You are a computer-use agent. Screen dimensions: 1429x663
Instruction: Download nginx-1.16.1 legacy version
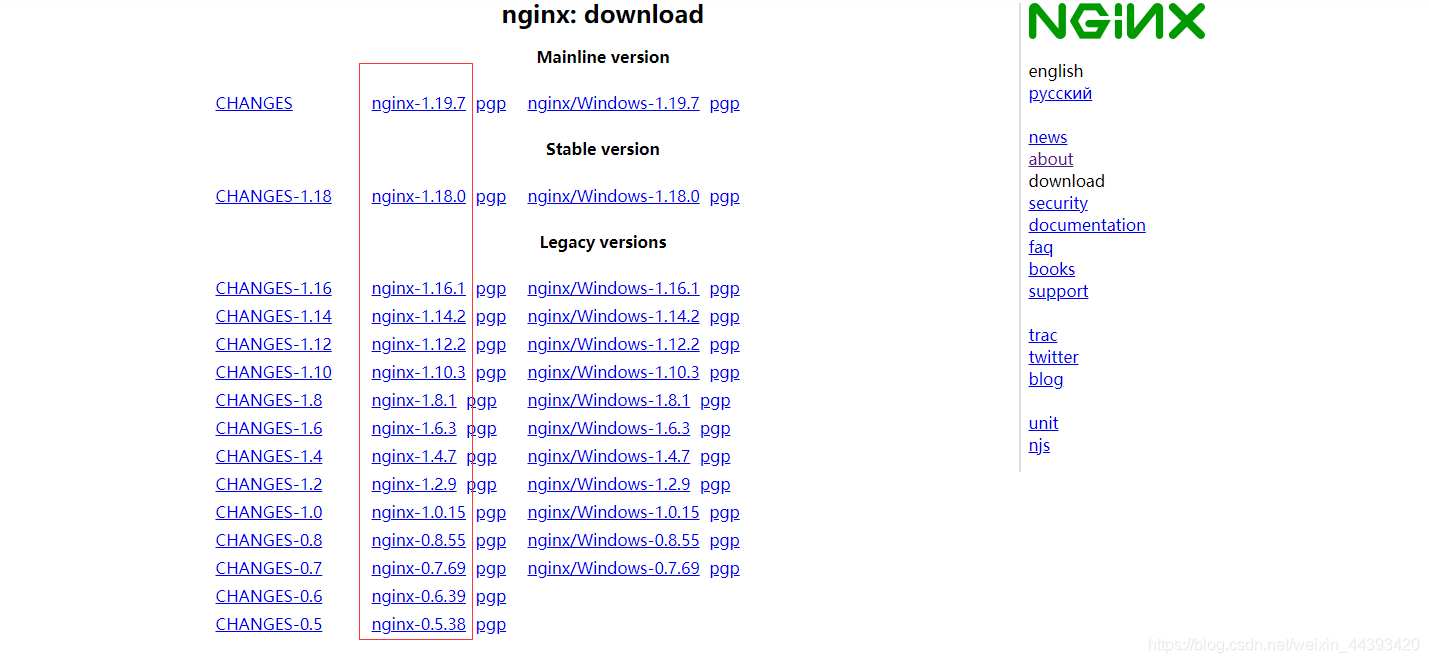(418, 288)
